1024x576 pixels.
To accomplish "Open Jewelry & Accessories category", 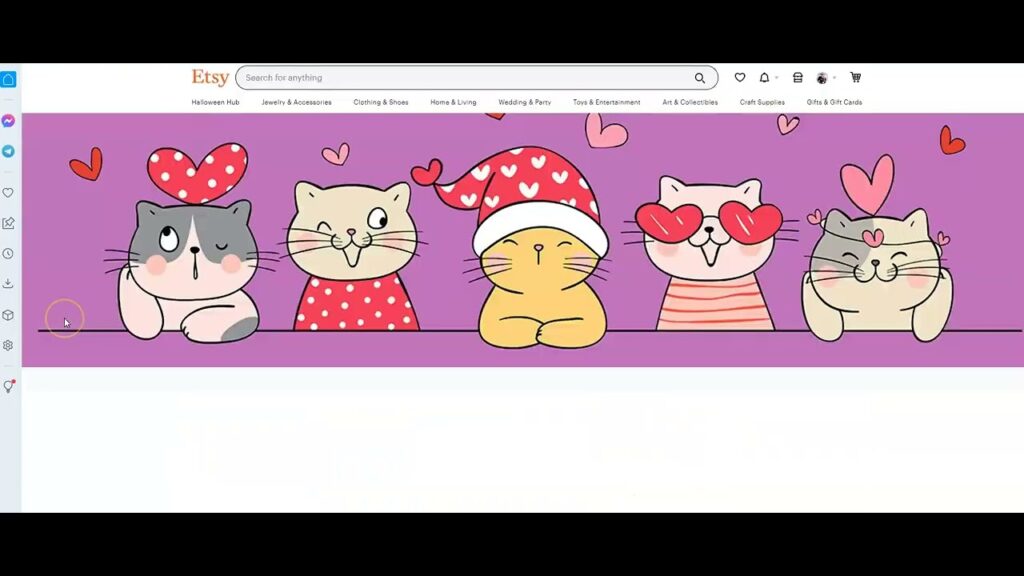I will [x=296, y=103].
